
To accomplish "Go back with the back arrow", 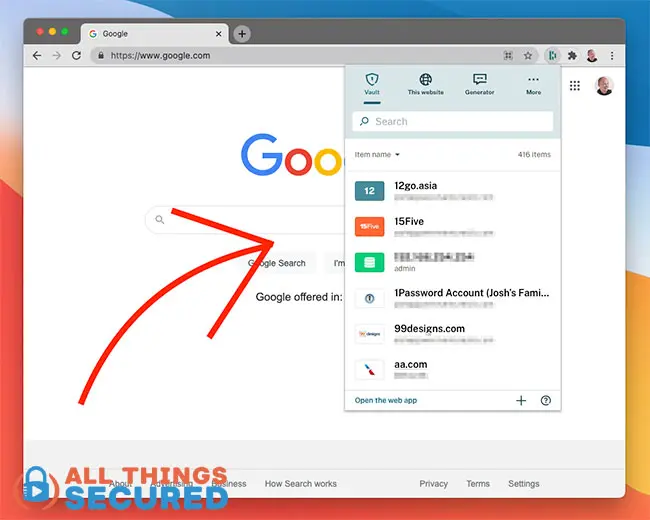I will [37, 55].
